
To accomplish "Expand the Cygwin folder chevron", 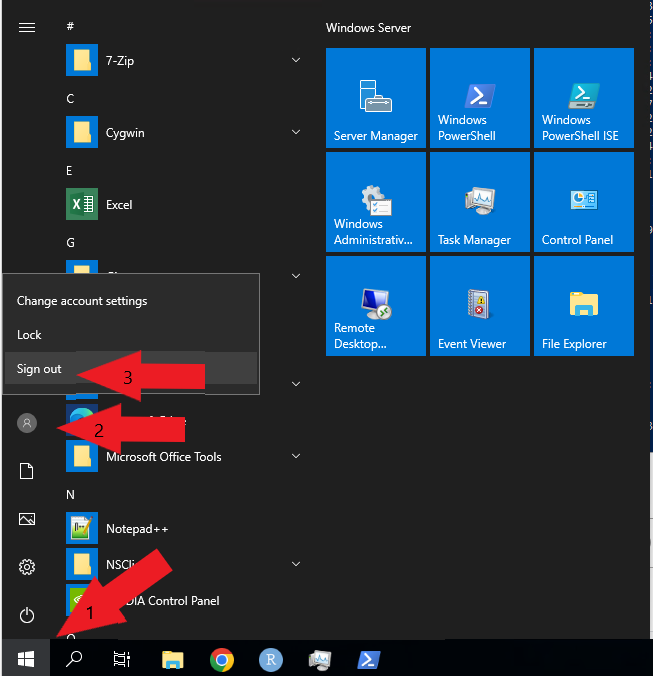I will pos(296,132).
